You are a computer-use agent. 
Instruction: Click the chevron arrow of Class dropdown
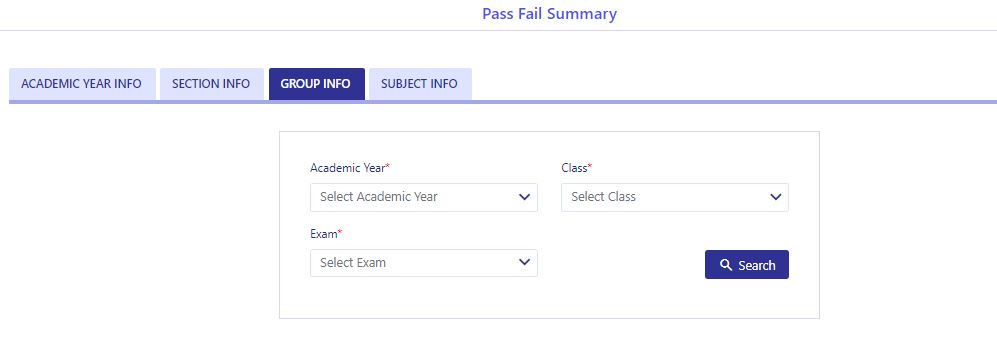[775, 197]
